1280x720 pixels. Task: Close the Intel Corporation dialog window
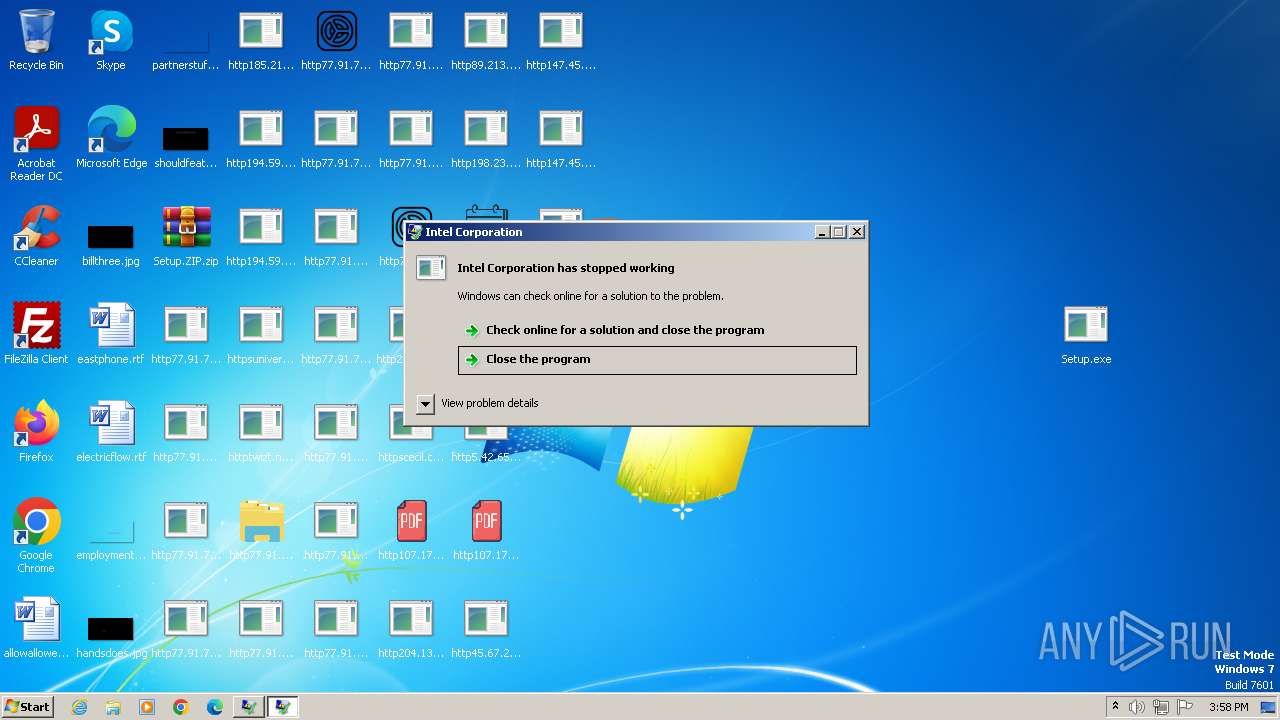[x=857, y=232]
